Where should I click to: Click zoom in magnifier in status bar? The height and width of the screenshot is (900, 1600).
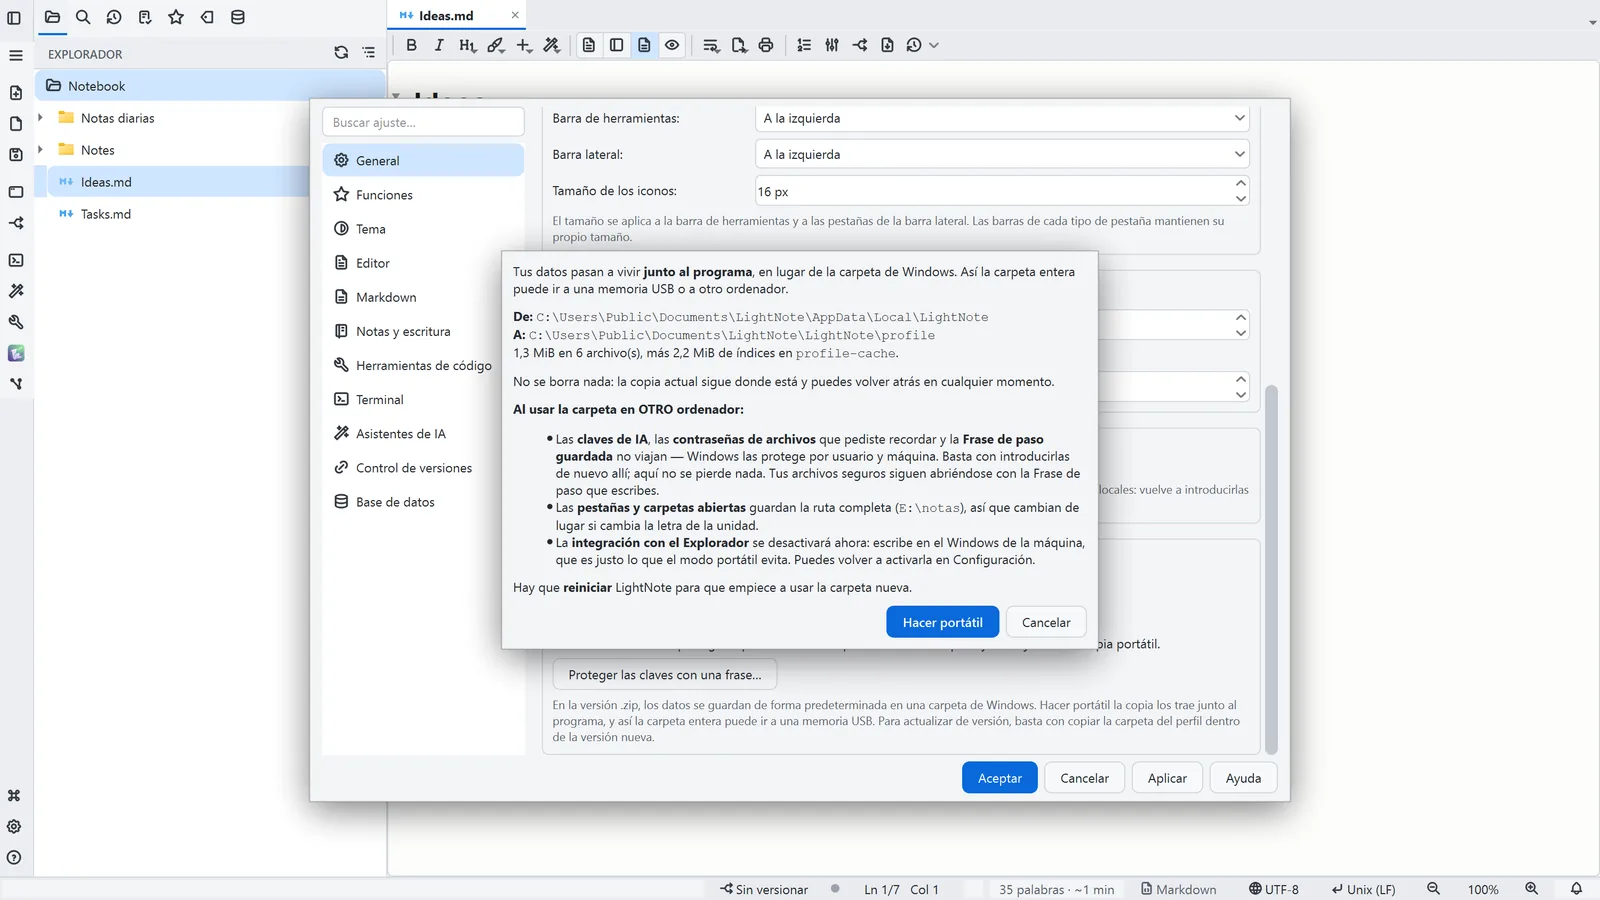point(1531,889)
